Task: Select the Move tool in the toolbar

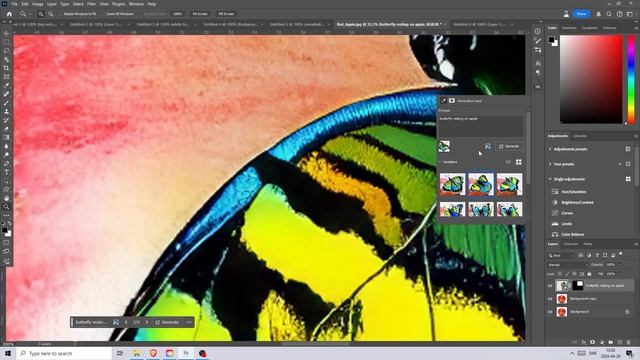Action: point(6,33)
